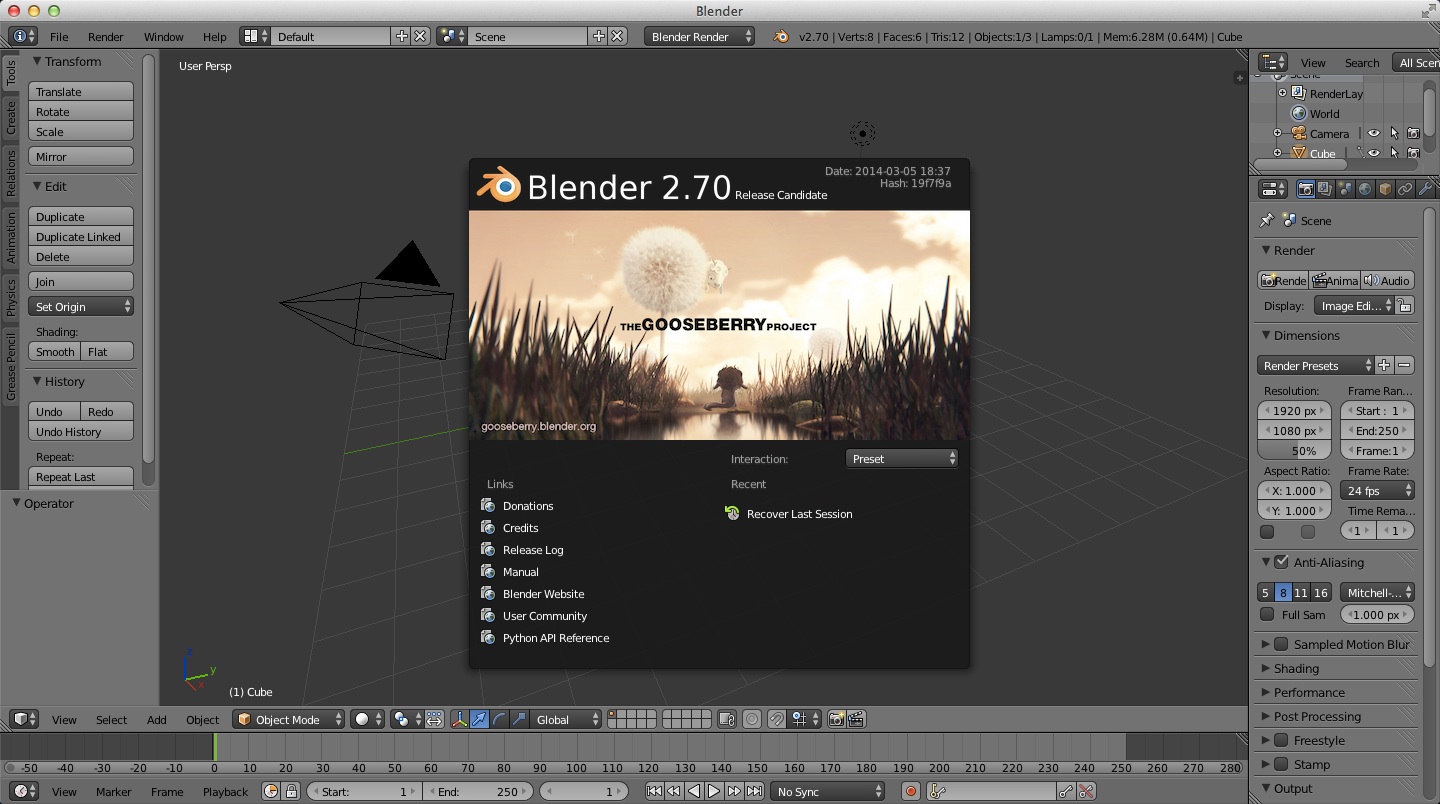Open the Object Mode dropdown
Image resolution: width=1440 pixels, height=804 pixels.
point(289,719)
